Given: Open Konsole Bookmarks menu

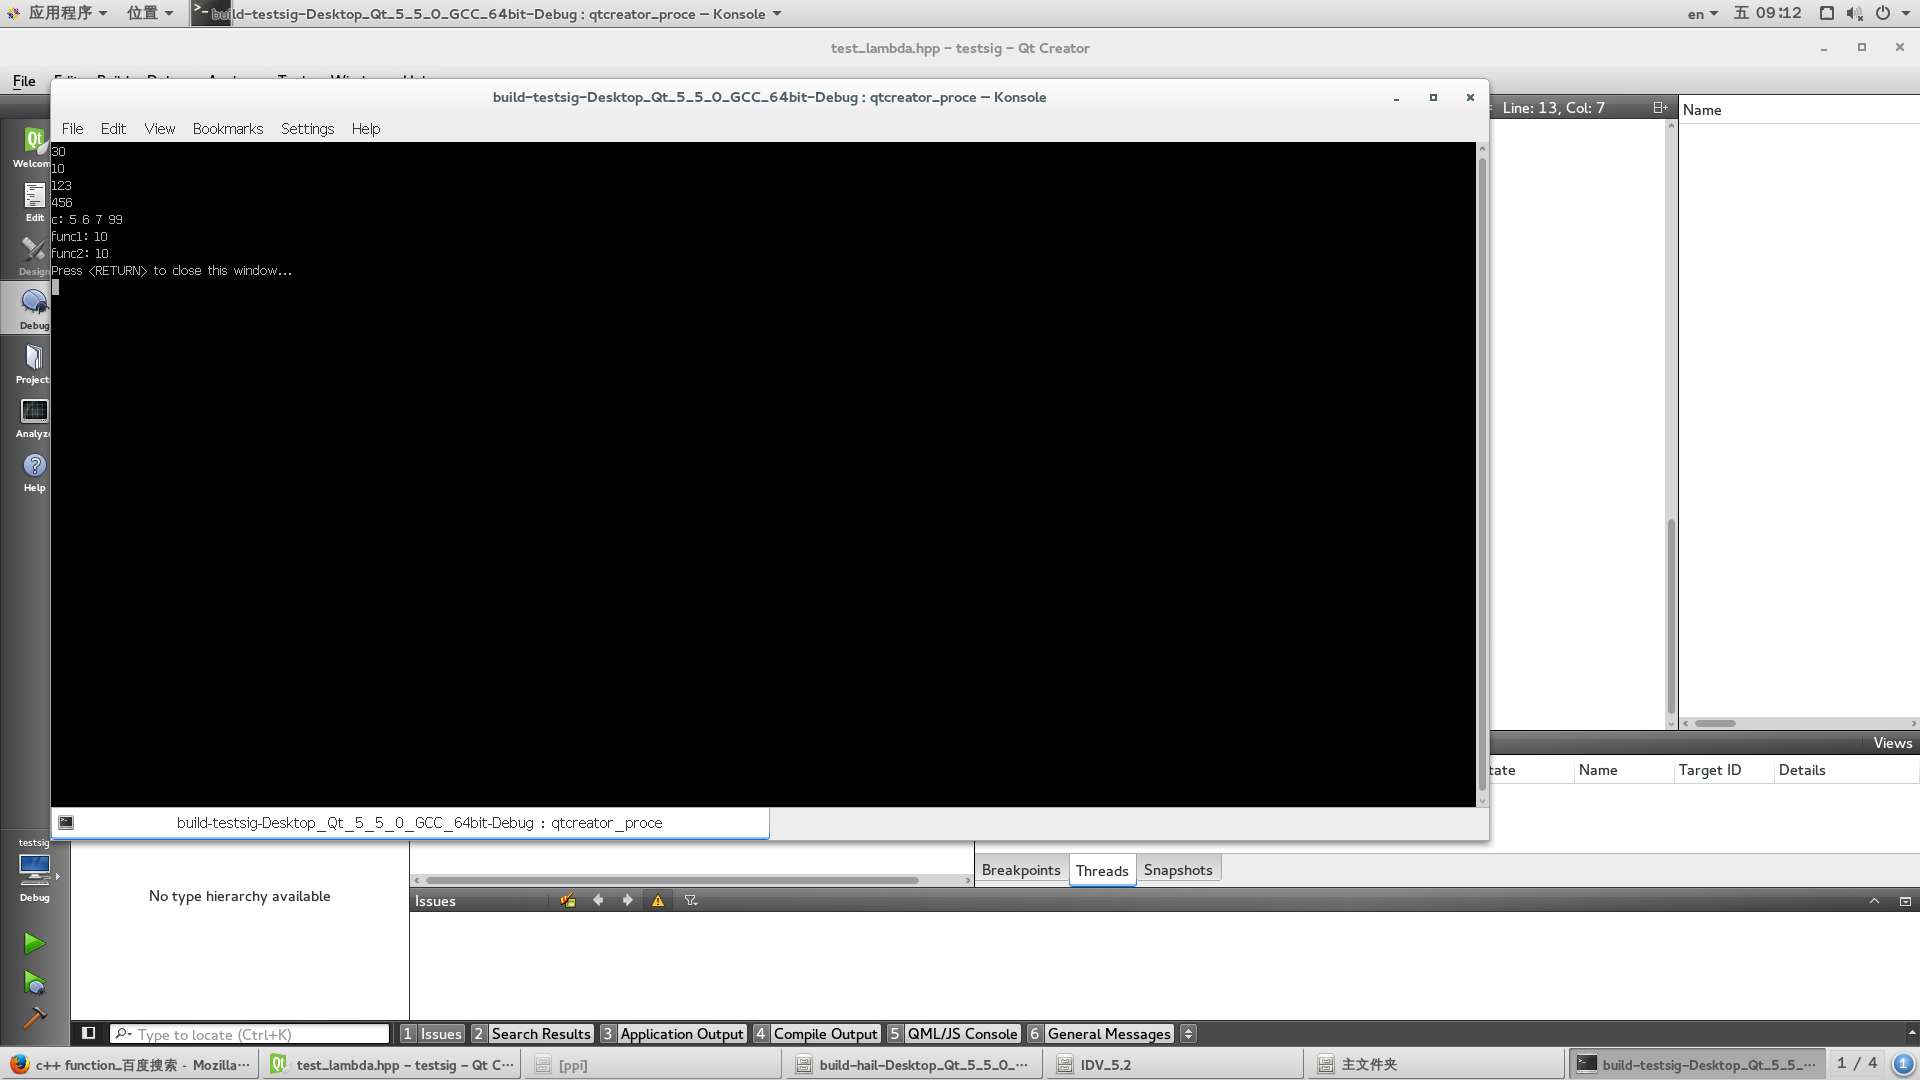Looking at the screenshot, I should [228, 129].
